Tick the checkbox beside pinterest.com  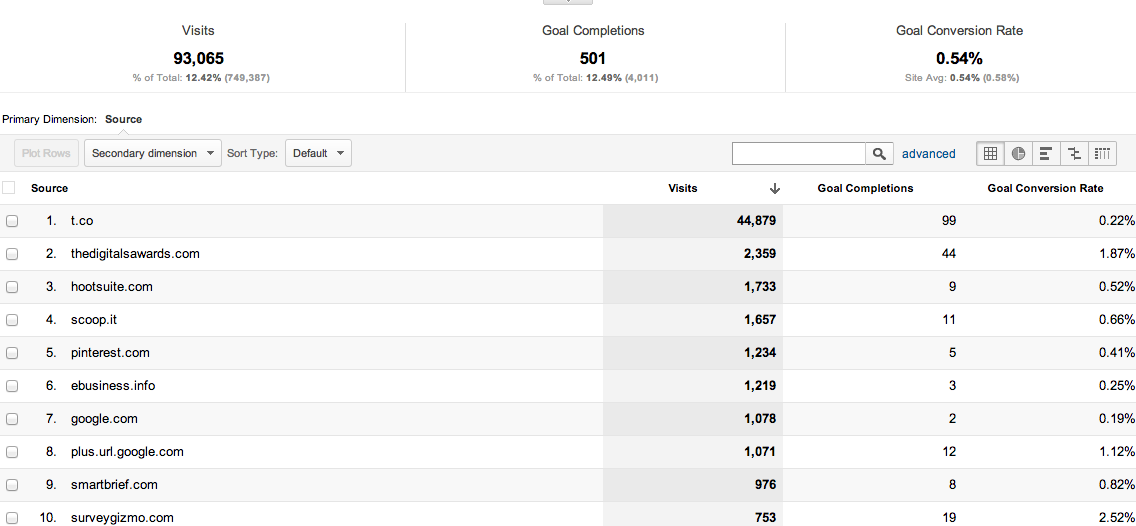pos(12,353)
